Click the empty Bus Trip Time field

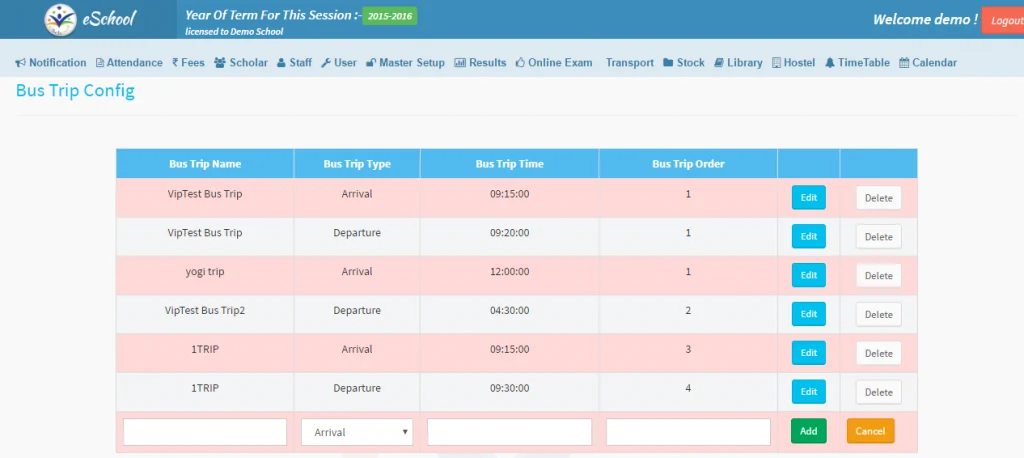509,432
